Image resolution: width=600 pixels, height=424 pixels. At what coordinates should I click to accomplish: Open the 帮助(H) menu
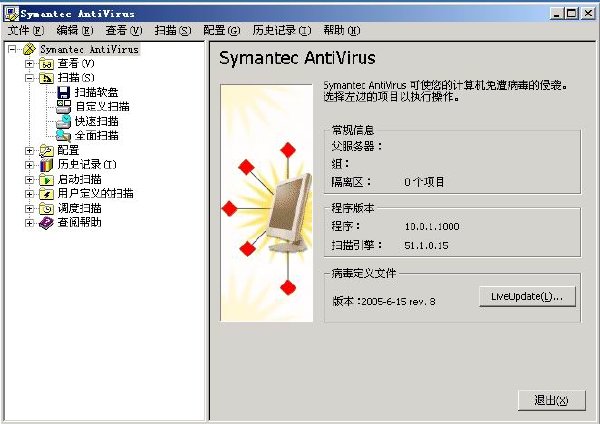[342, 30]
